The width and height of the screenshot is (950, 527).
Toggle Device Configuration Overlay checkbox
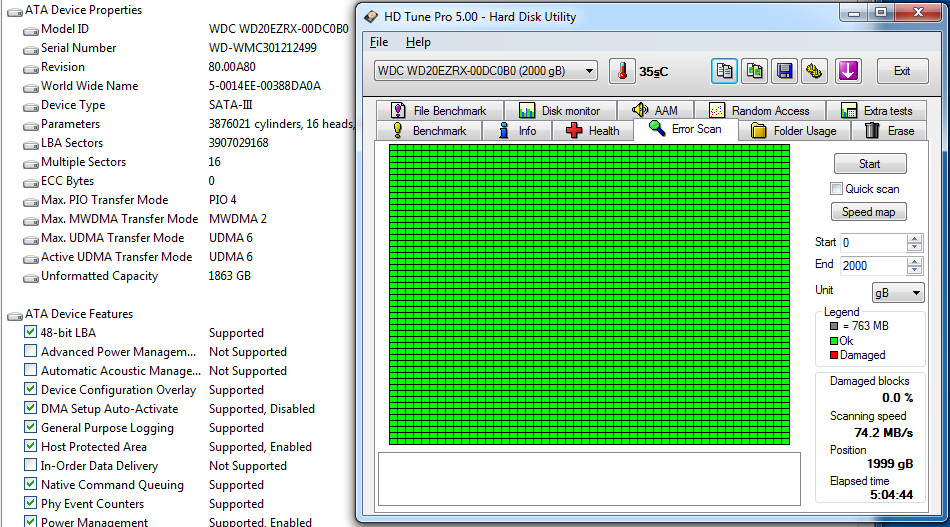click(30, 389)
